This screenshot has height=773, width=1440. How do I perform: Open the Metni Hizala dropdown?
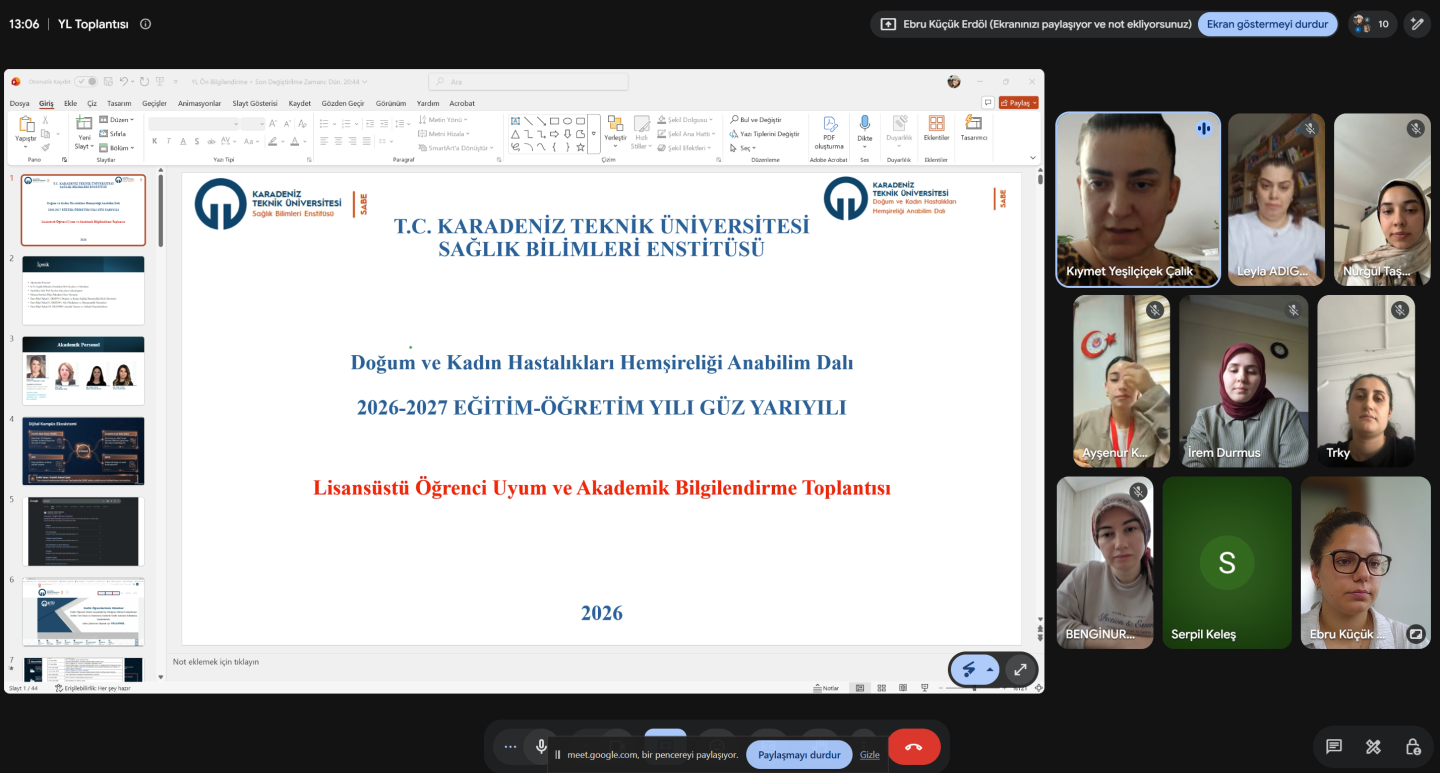(x=444, y=133)
